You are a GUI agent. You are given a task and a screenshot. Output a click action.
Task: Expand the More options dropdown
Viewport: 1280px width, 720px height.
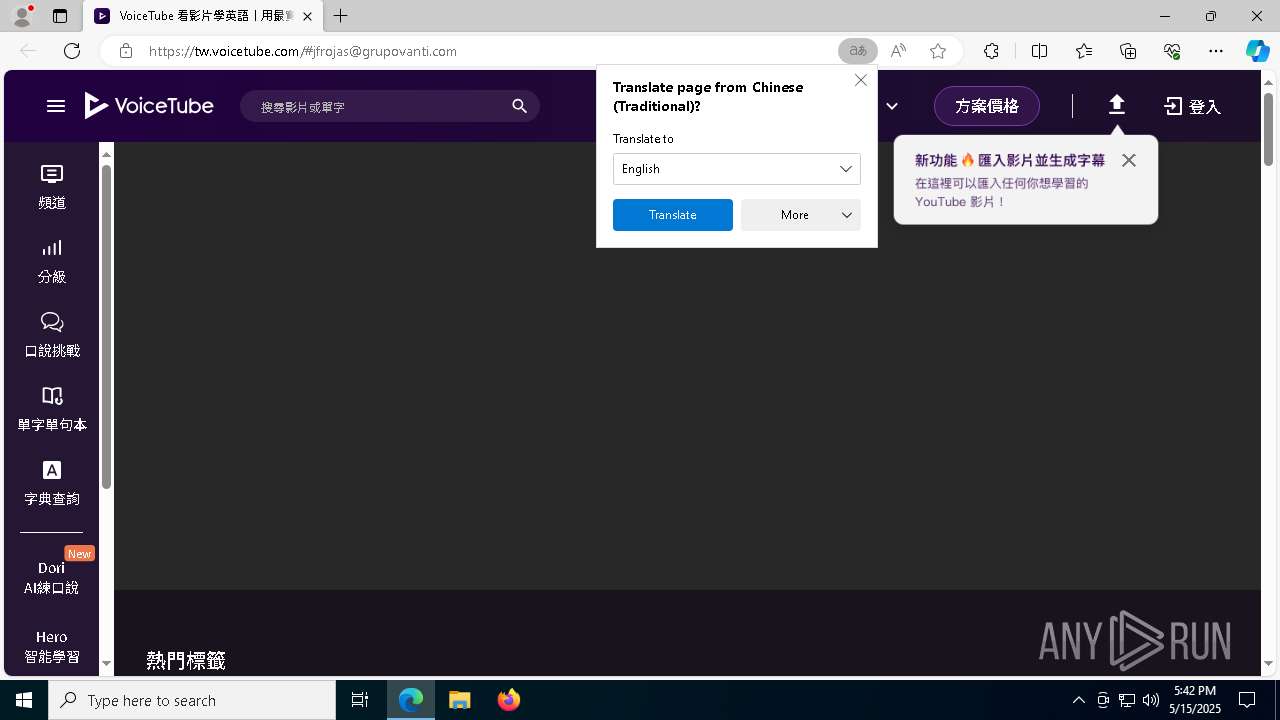click(801, 215)
